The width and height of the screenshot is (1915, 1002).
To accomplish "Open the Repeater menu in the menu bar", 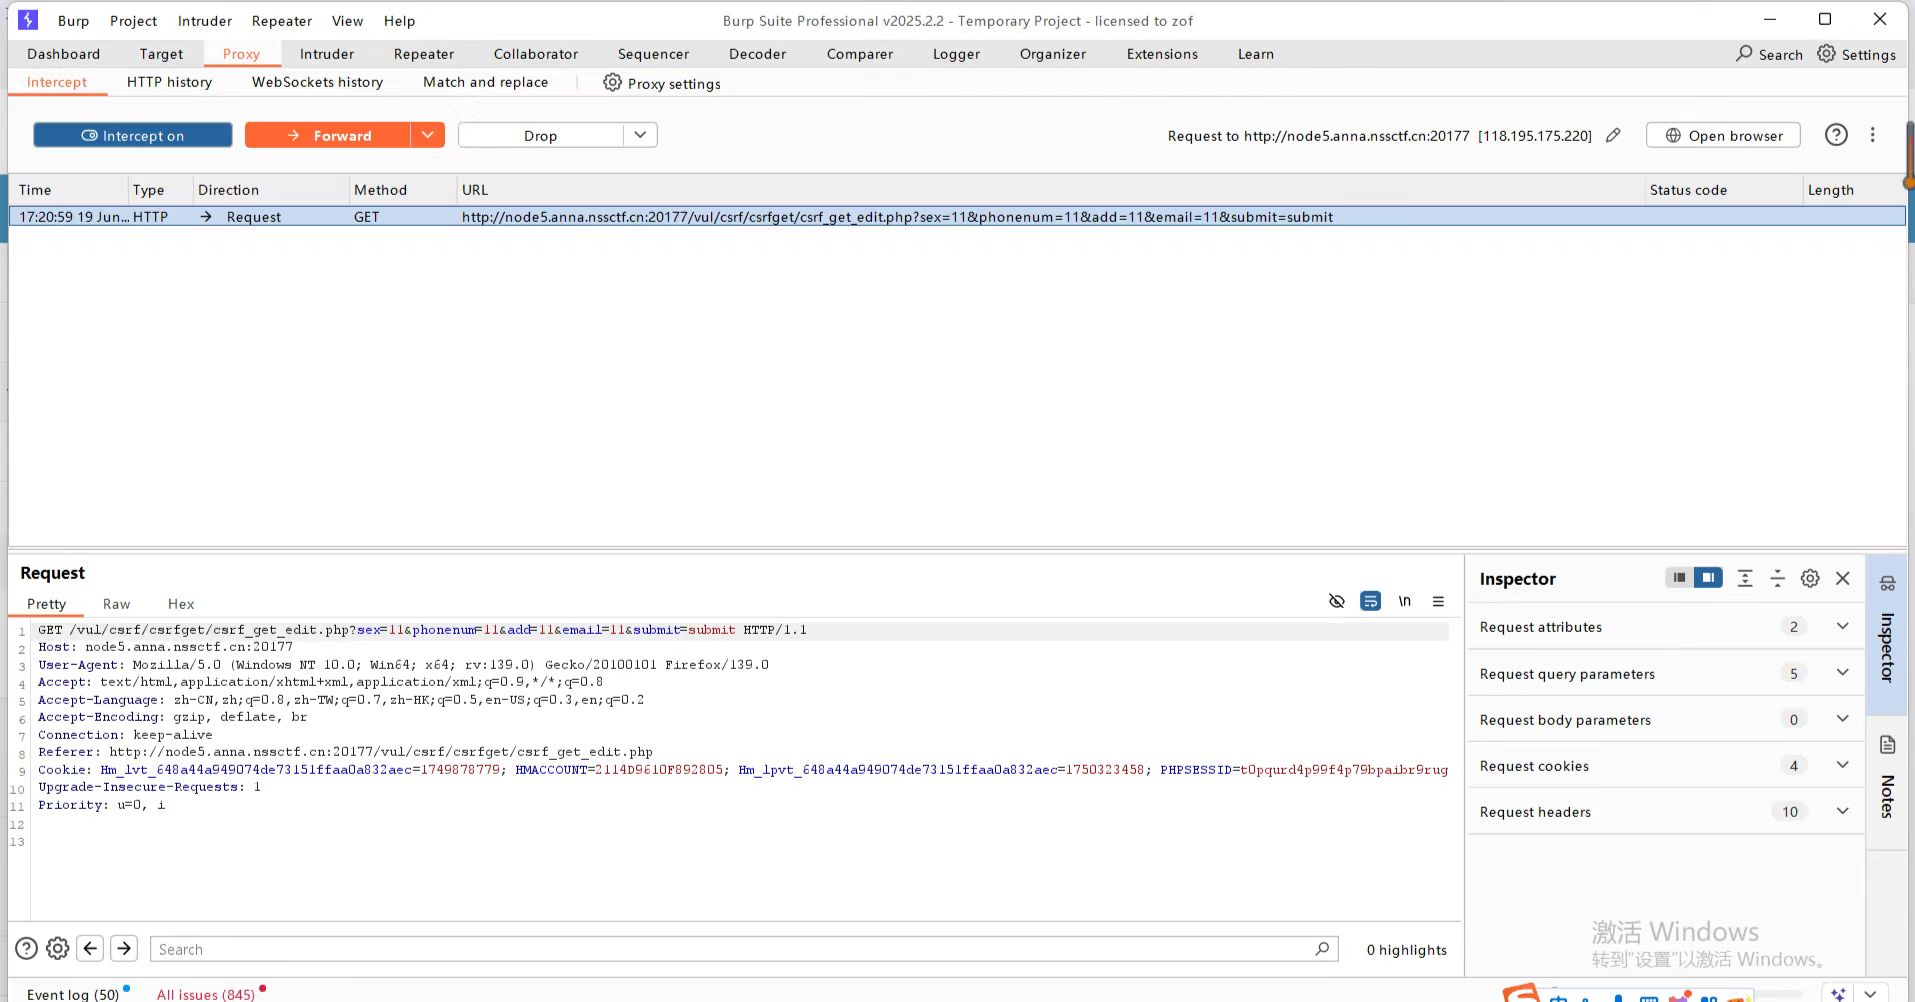I will [x=282, y=21].
